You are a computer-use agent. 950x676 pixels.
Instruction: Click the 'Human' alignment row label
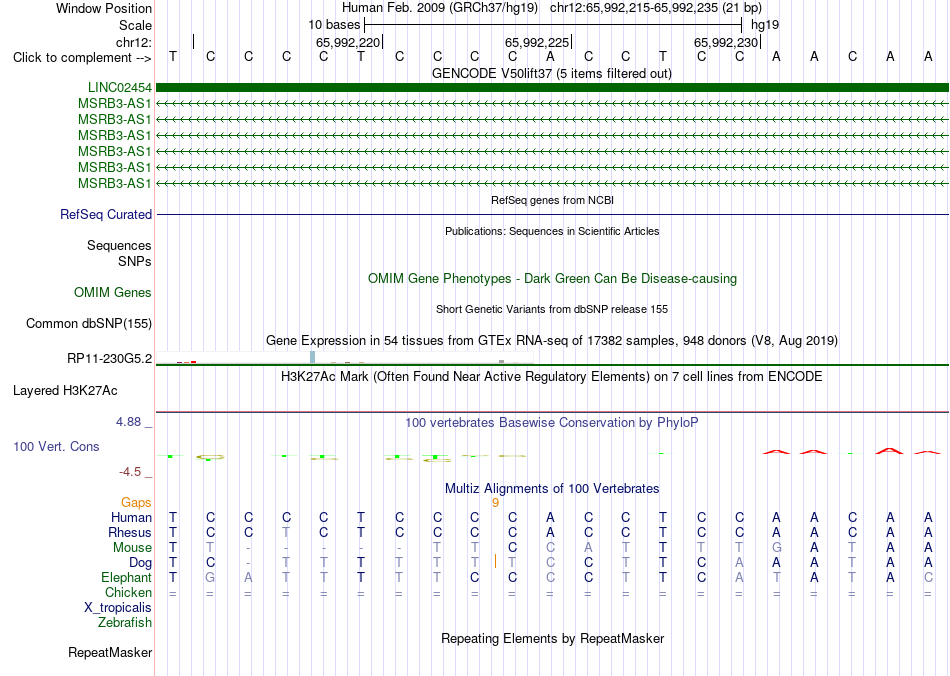pyautogui.click(x=131, y=517)
